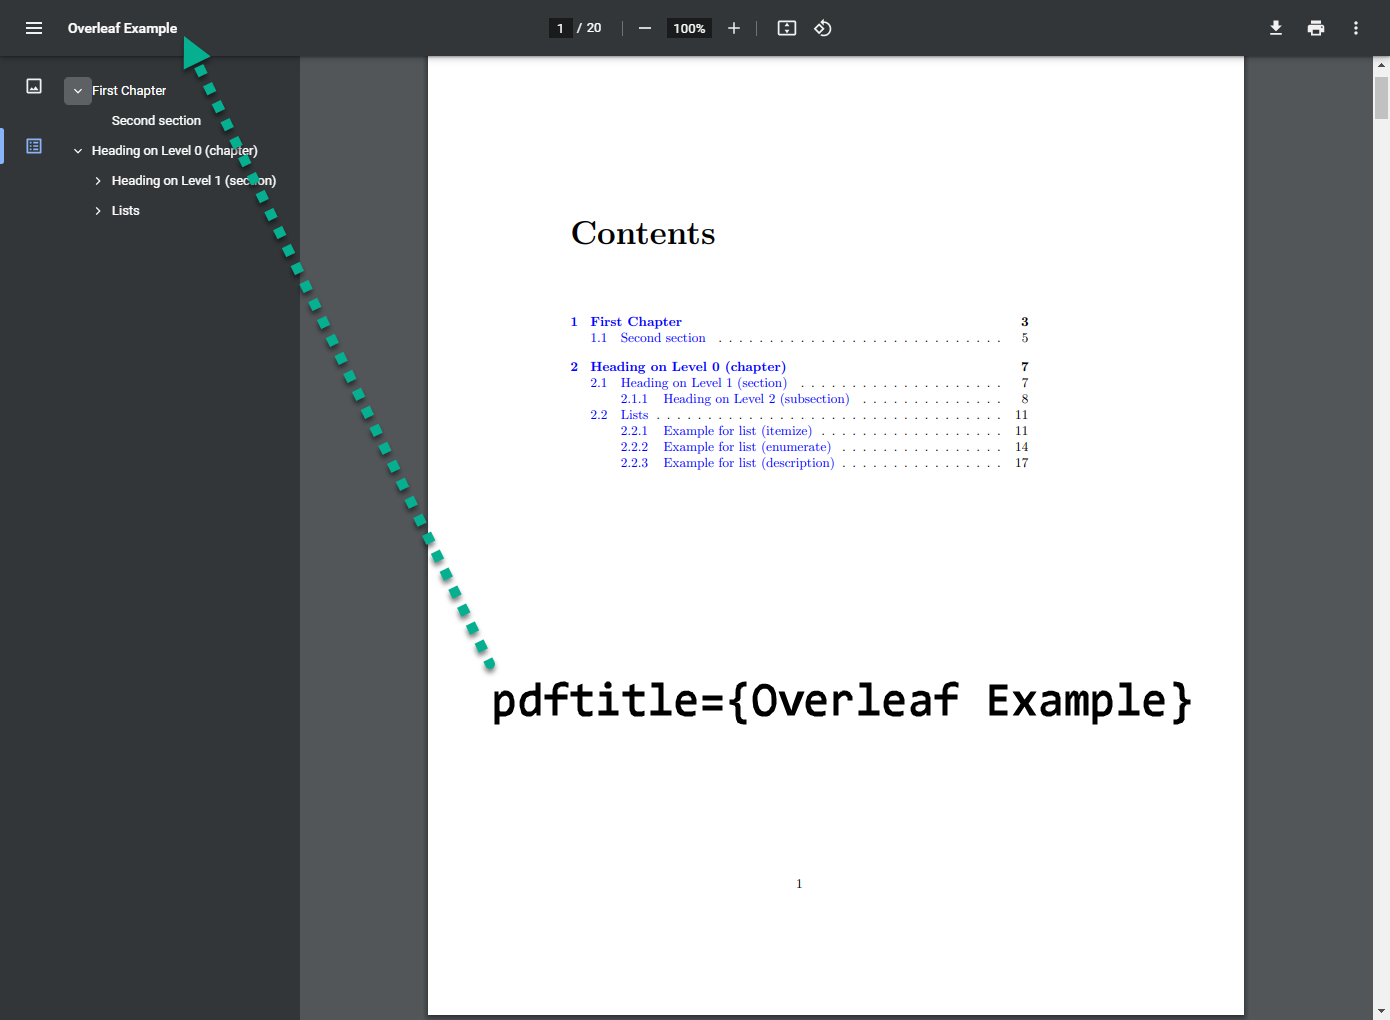Select Second section in the outline

156,121
